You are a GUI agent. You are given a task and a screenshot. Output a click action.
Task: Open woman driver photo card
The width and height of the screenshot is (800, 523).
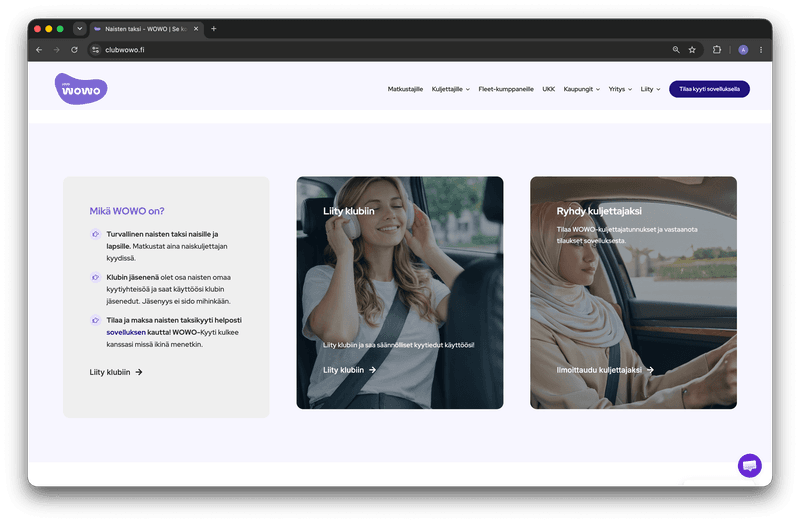(633, 292)
